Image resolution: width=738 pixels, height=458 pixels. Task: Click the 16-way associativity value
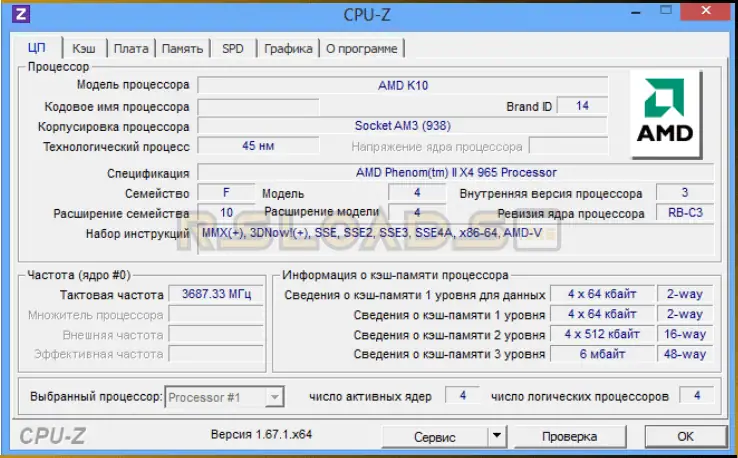pos(685,334)
